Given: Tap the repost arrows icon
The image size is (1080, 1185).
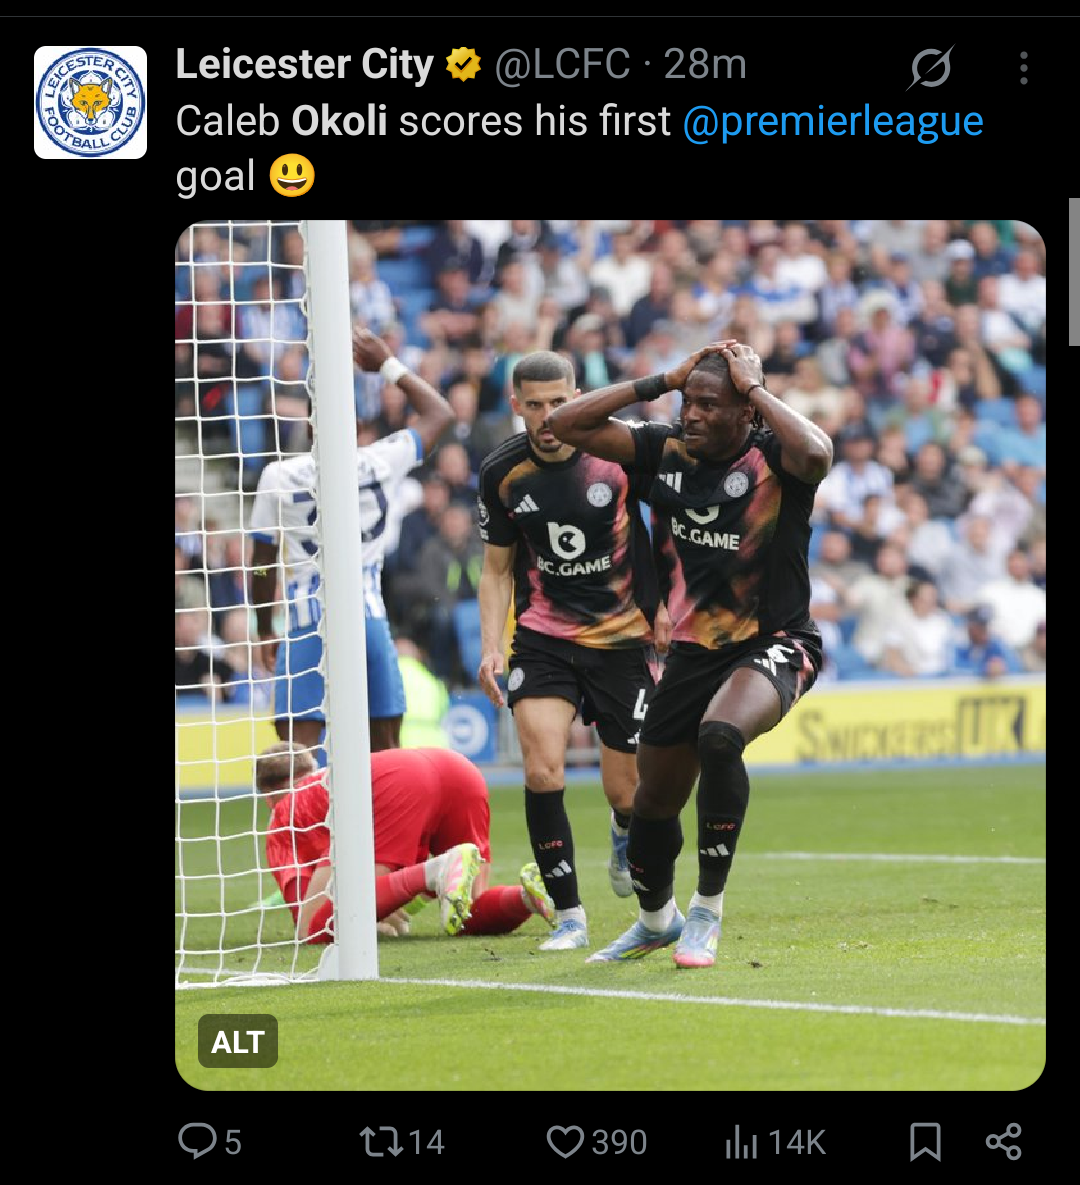Looking at the screenshot, I should click(381, 1142).
